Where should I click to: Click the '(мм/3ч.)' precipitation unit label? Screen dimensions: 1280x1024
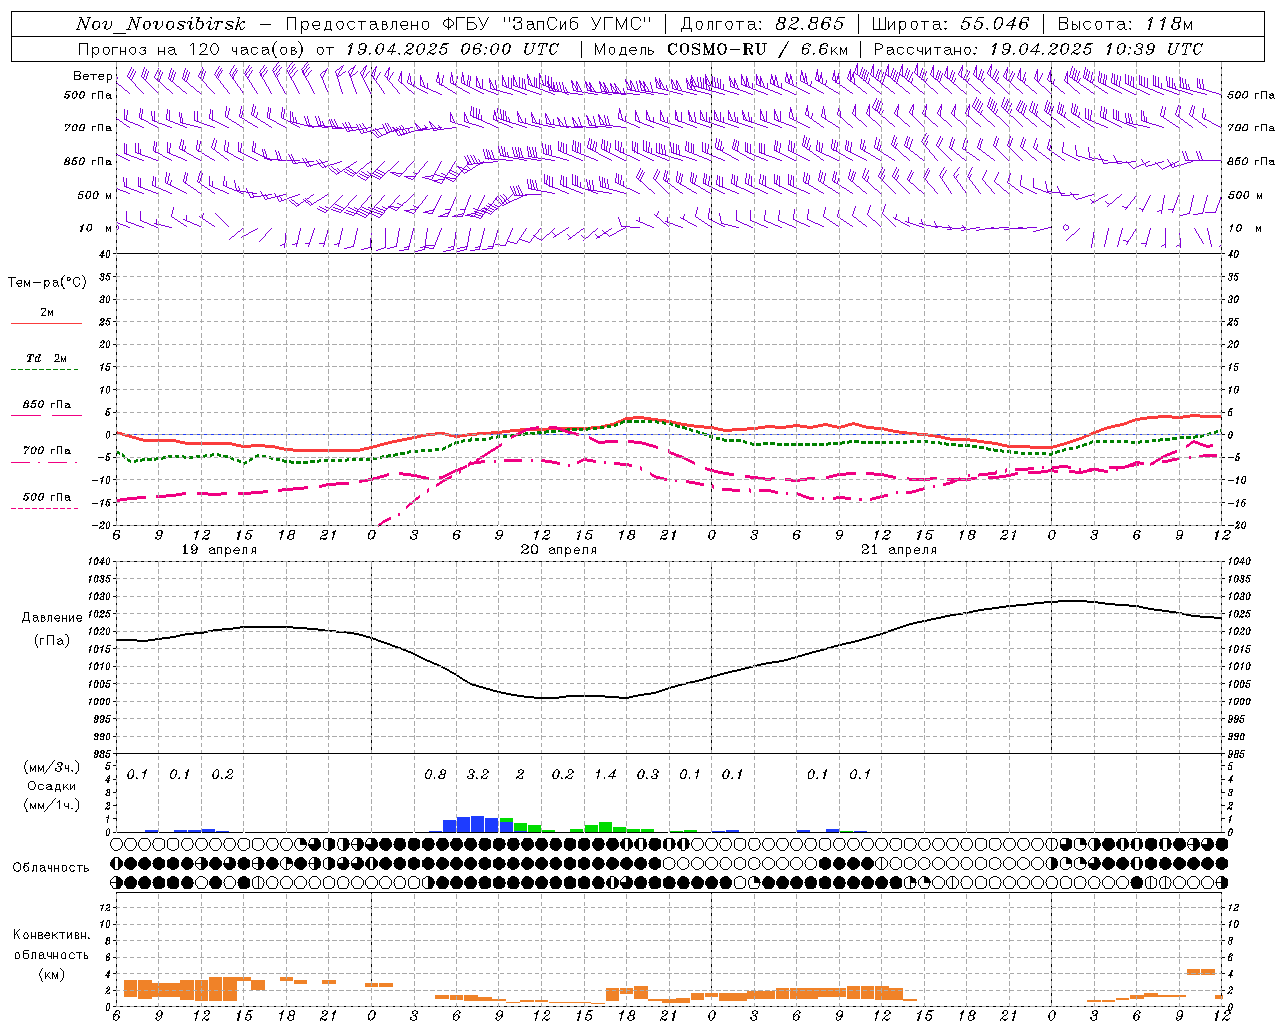(52, 767)
